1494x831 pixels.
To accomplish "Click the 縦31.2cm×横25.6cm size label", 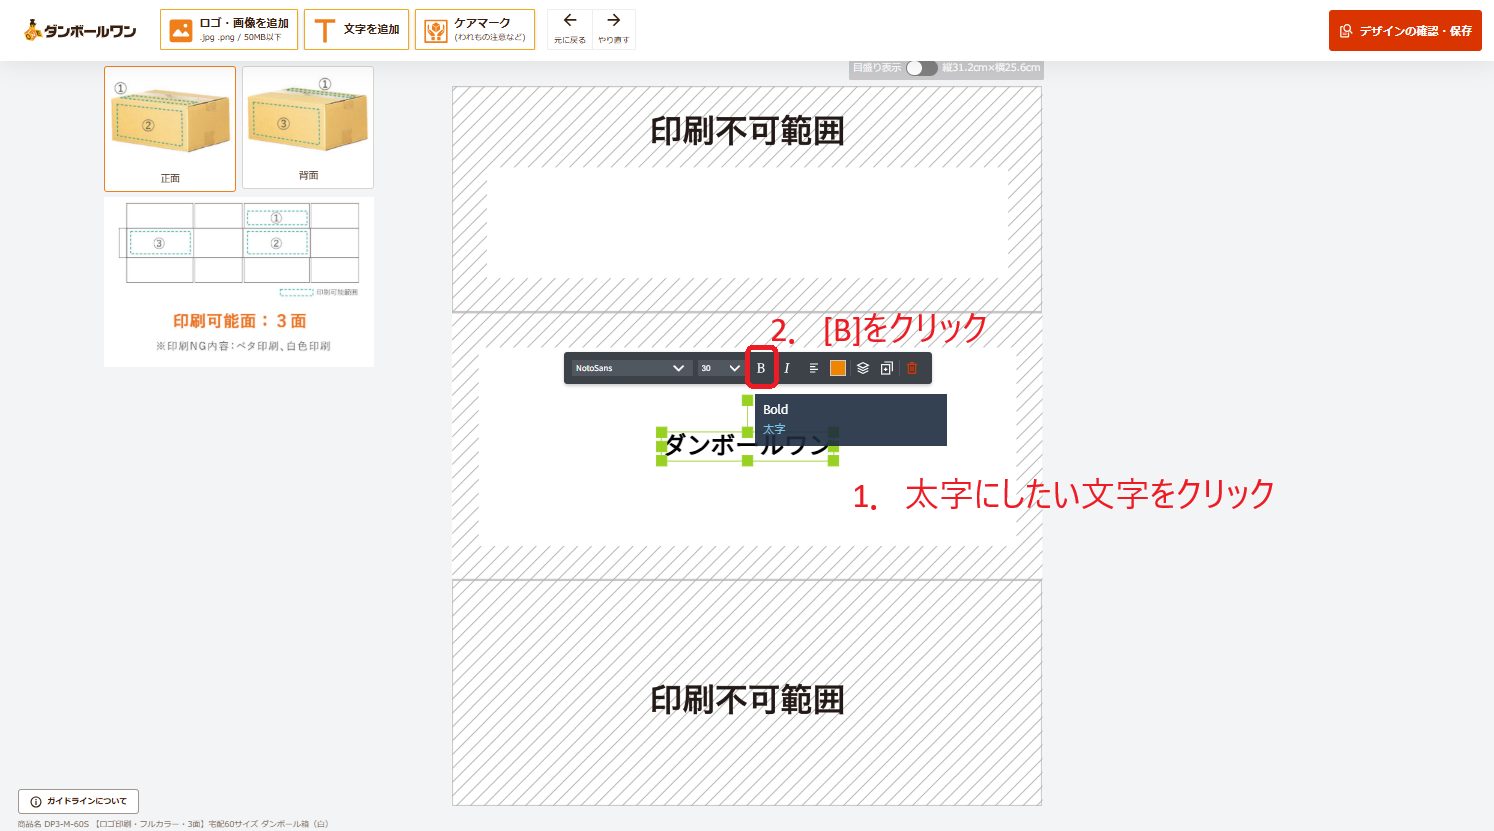I will 991,68.
